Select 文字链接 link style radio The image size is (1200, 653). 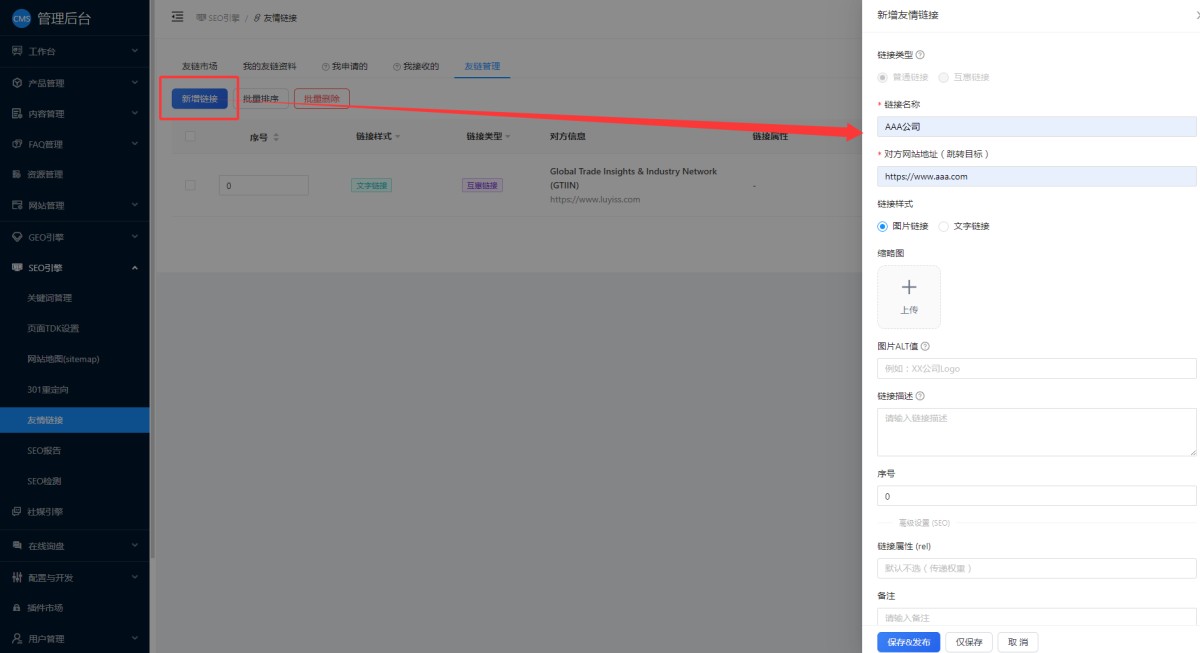pyautogui.click(x=944, y=226)
